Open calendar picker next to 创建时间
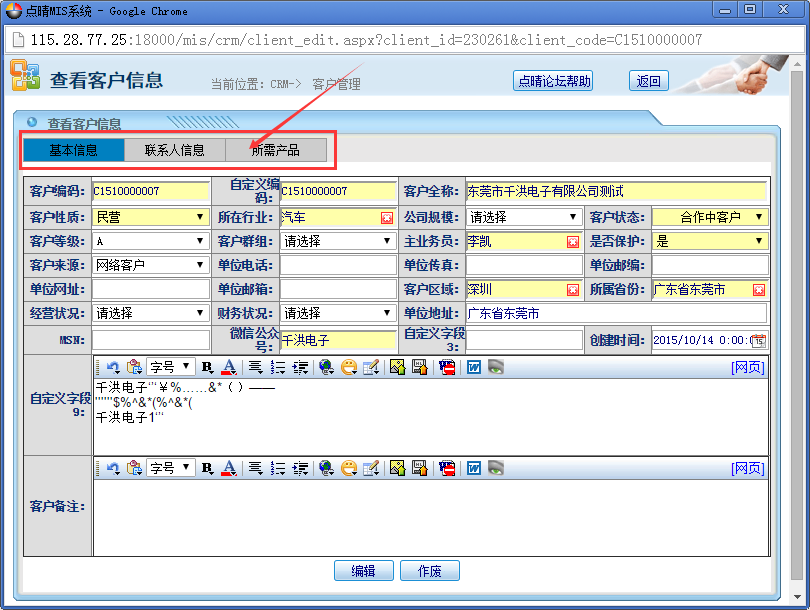The height and width of the screenshot is (610, 810). pyautogui.click(x=758, y=341)
